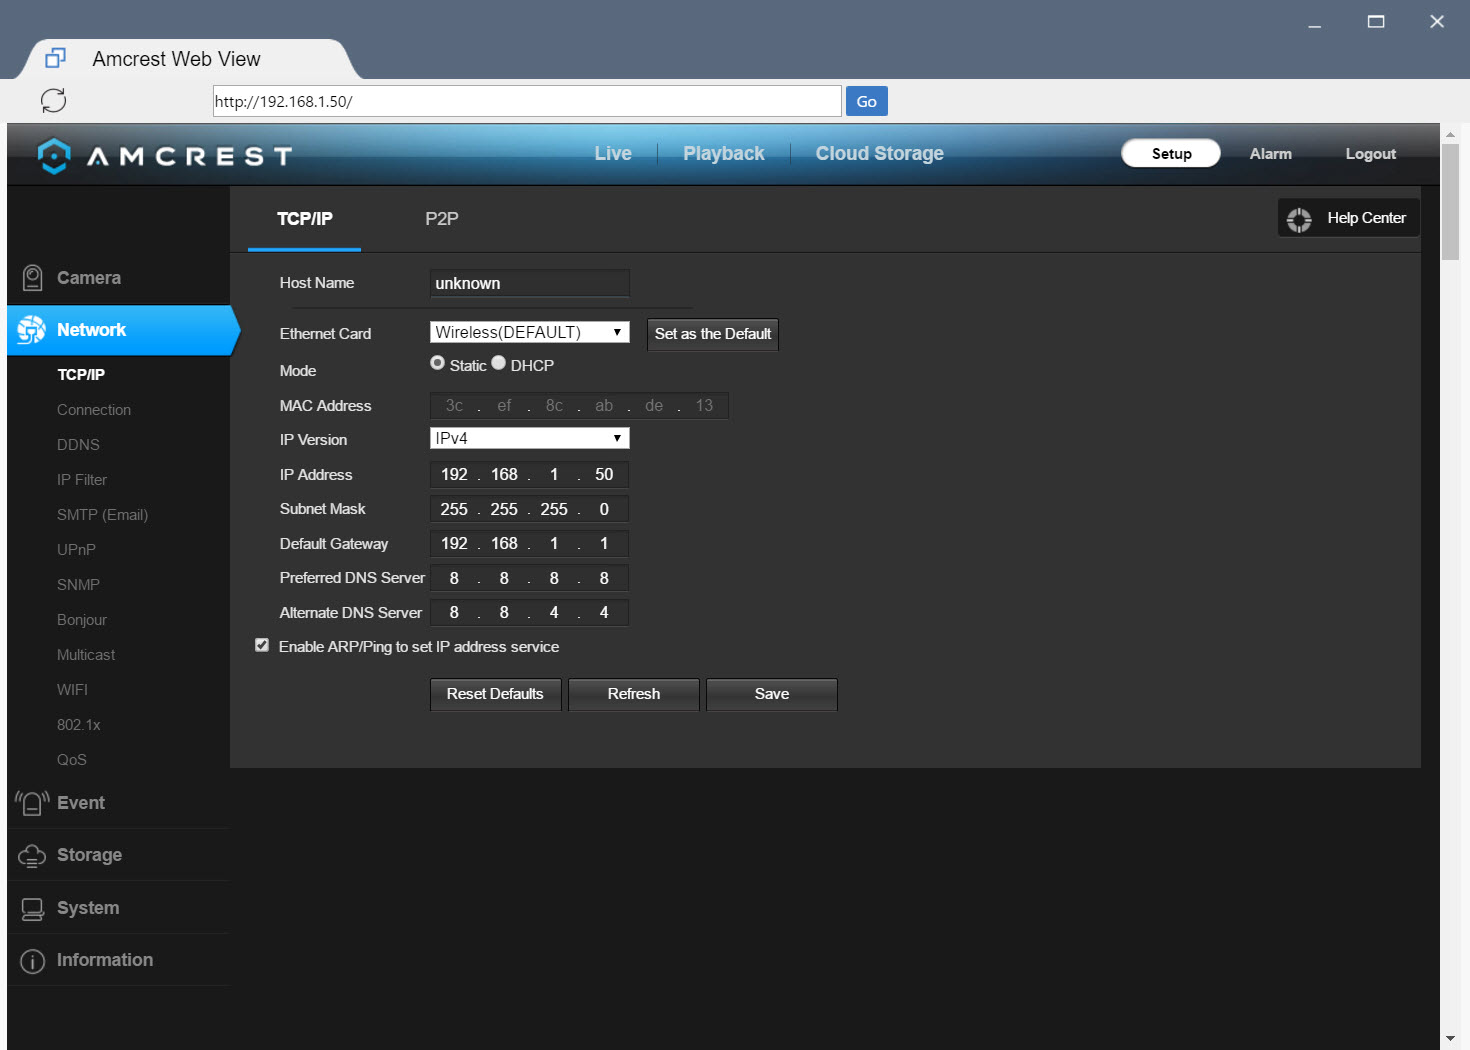The image size is (1470, 1050).
Task: Open the IP Version dropdown
Action: pos(530,438)
